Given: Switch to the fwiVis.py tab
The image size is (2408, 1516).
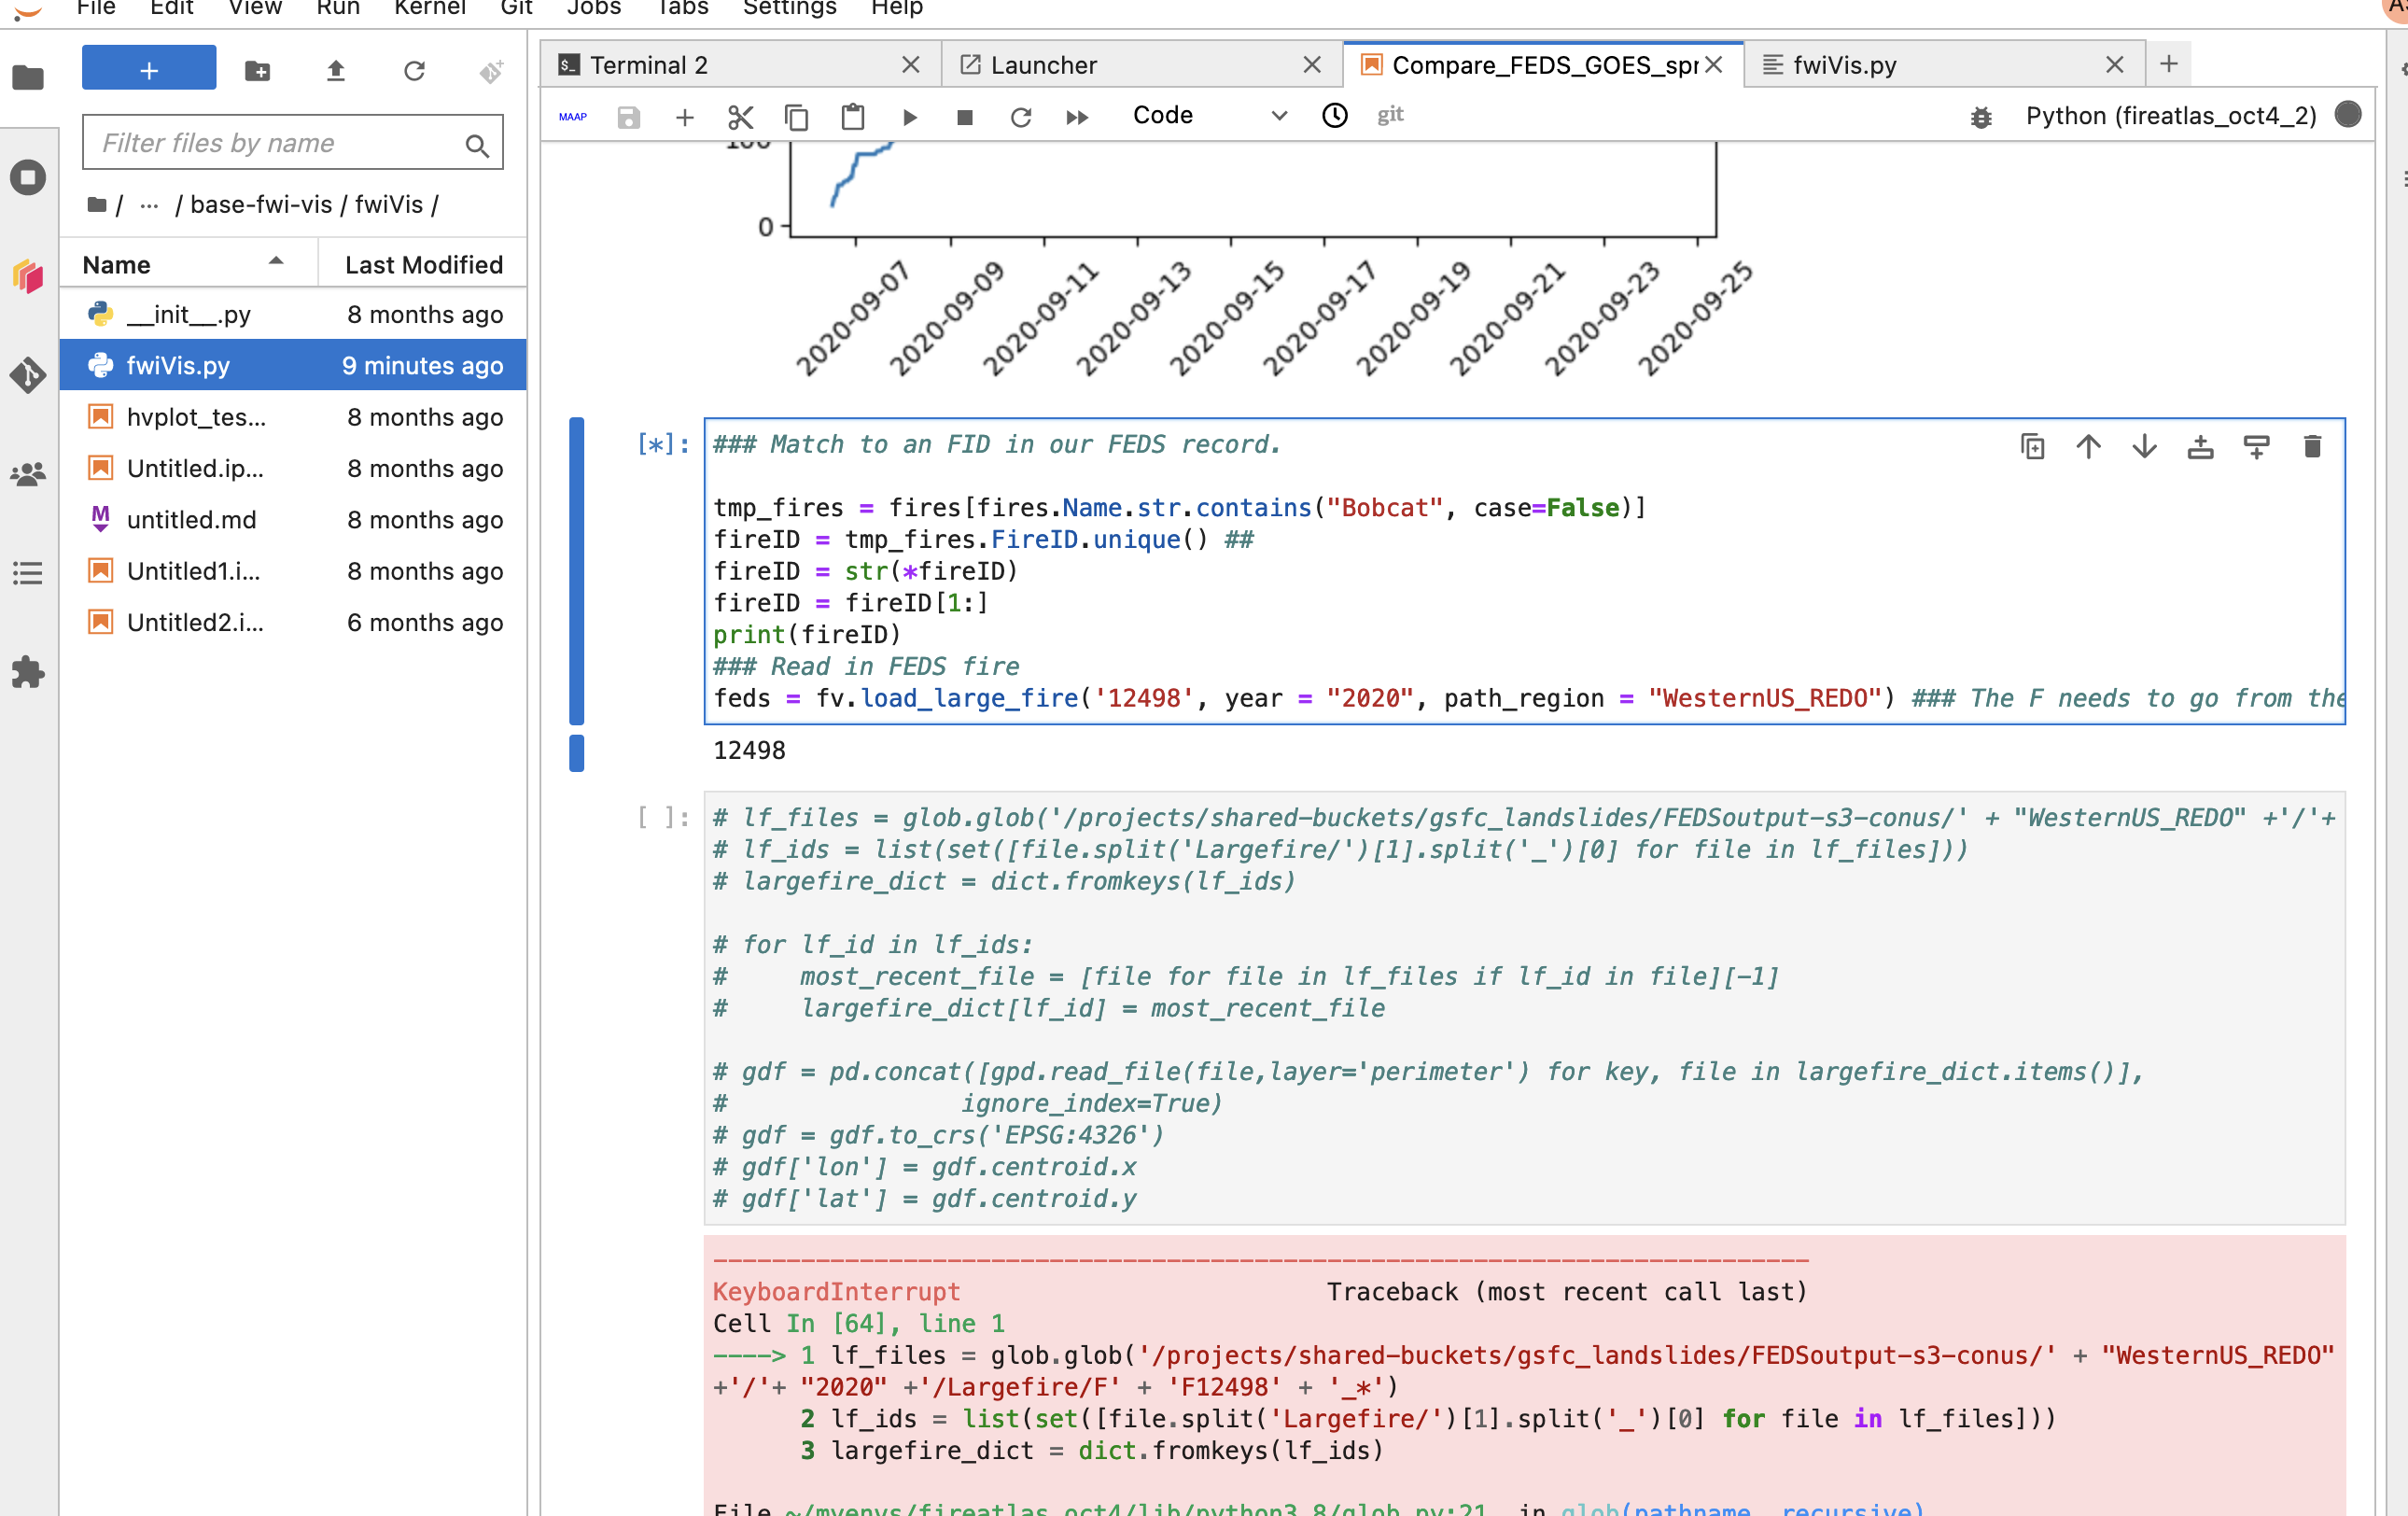Looking at the screenshot, I should pos(1843,64).
